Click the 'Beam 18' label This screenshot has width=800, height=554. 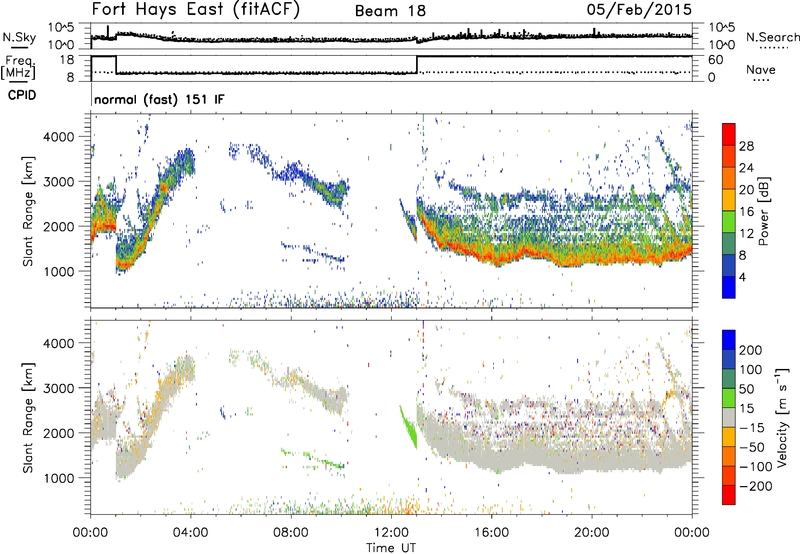click(x=390, y=11)
